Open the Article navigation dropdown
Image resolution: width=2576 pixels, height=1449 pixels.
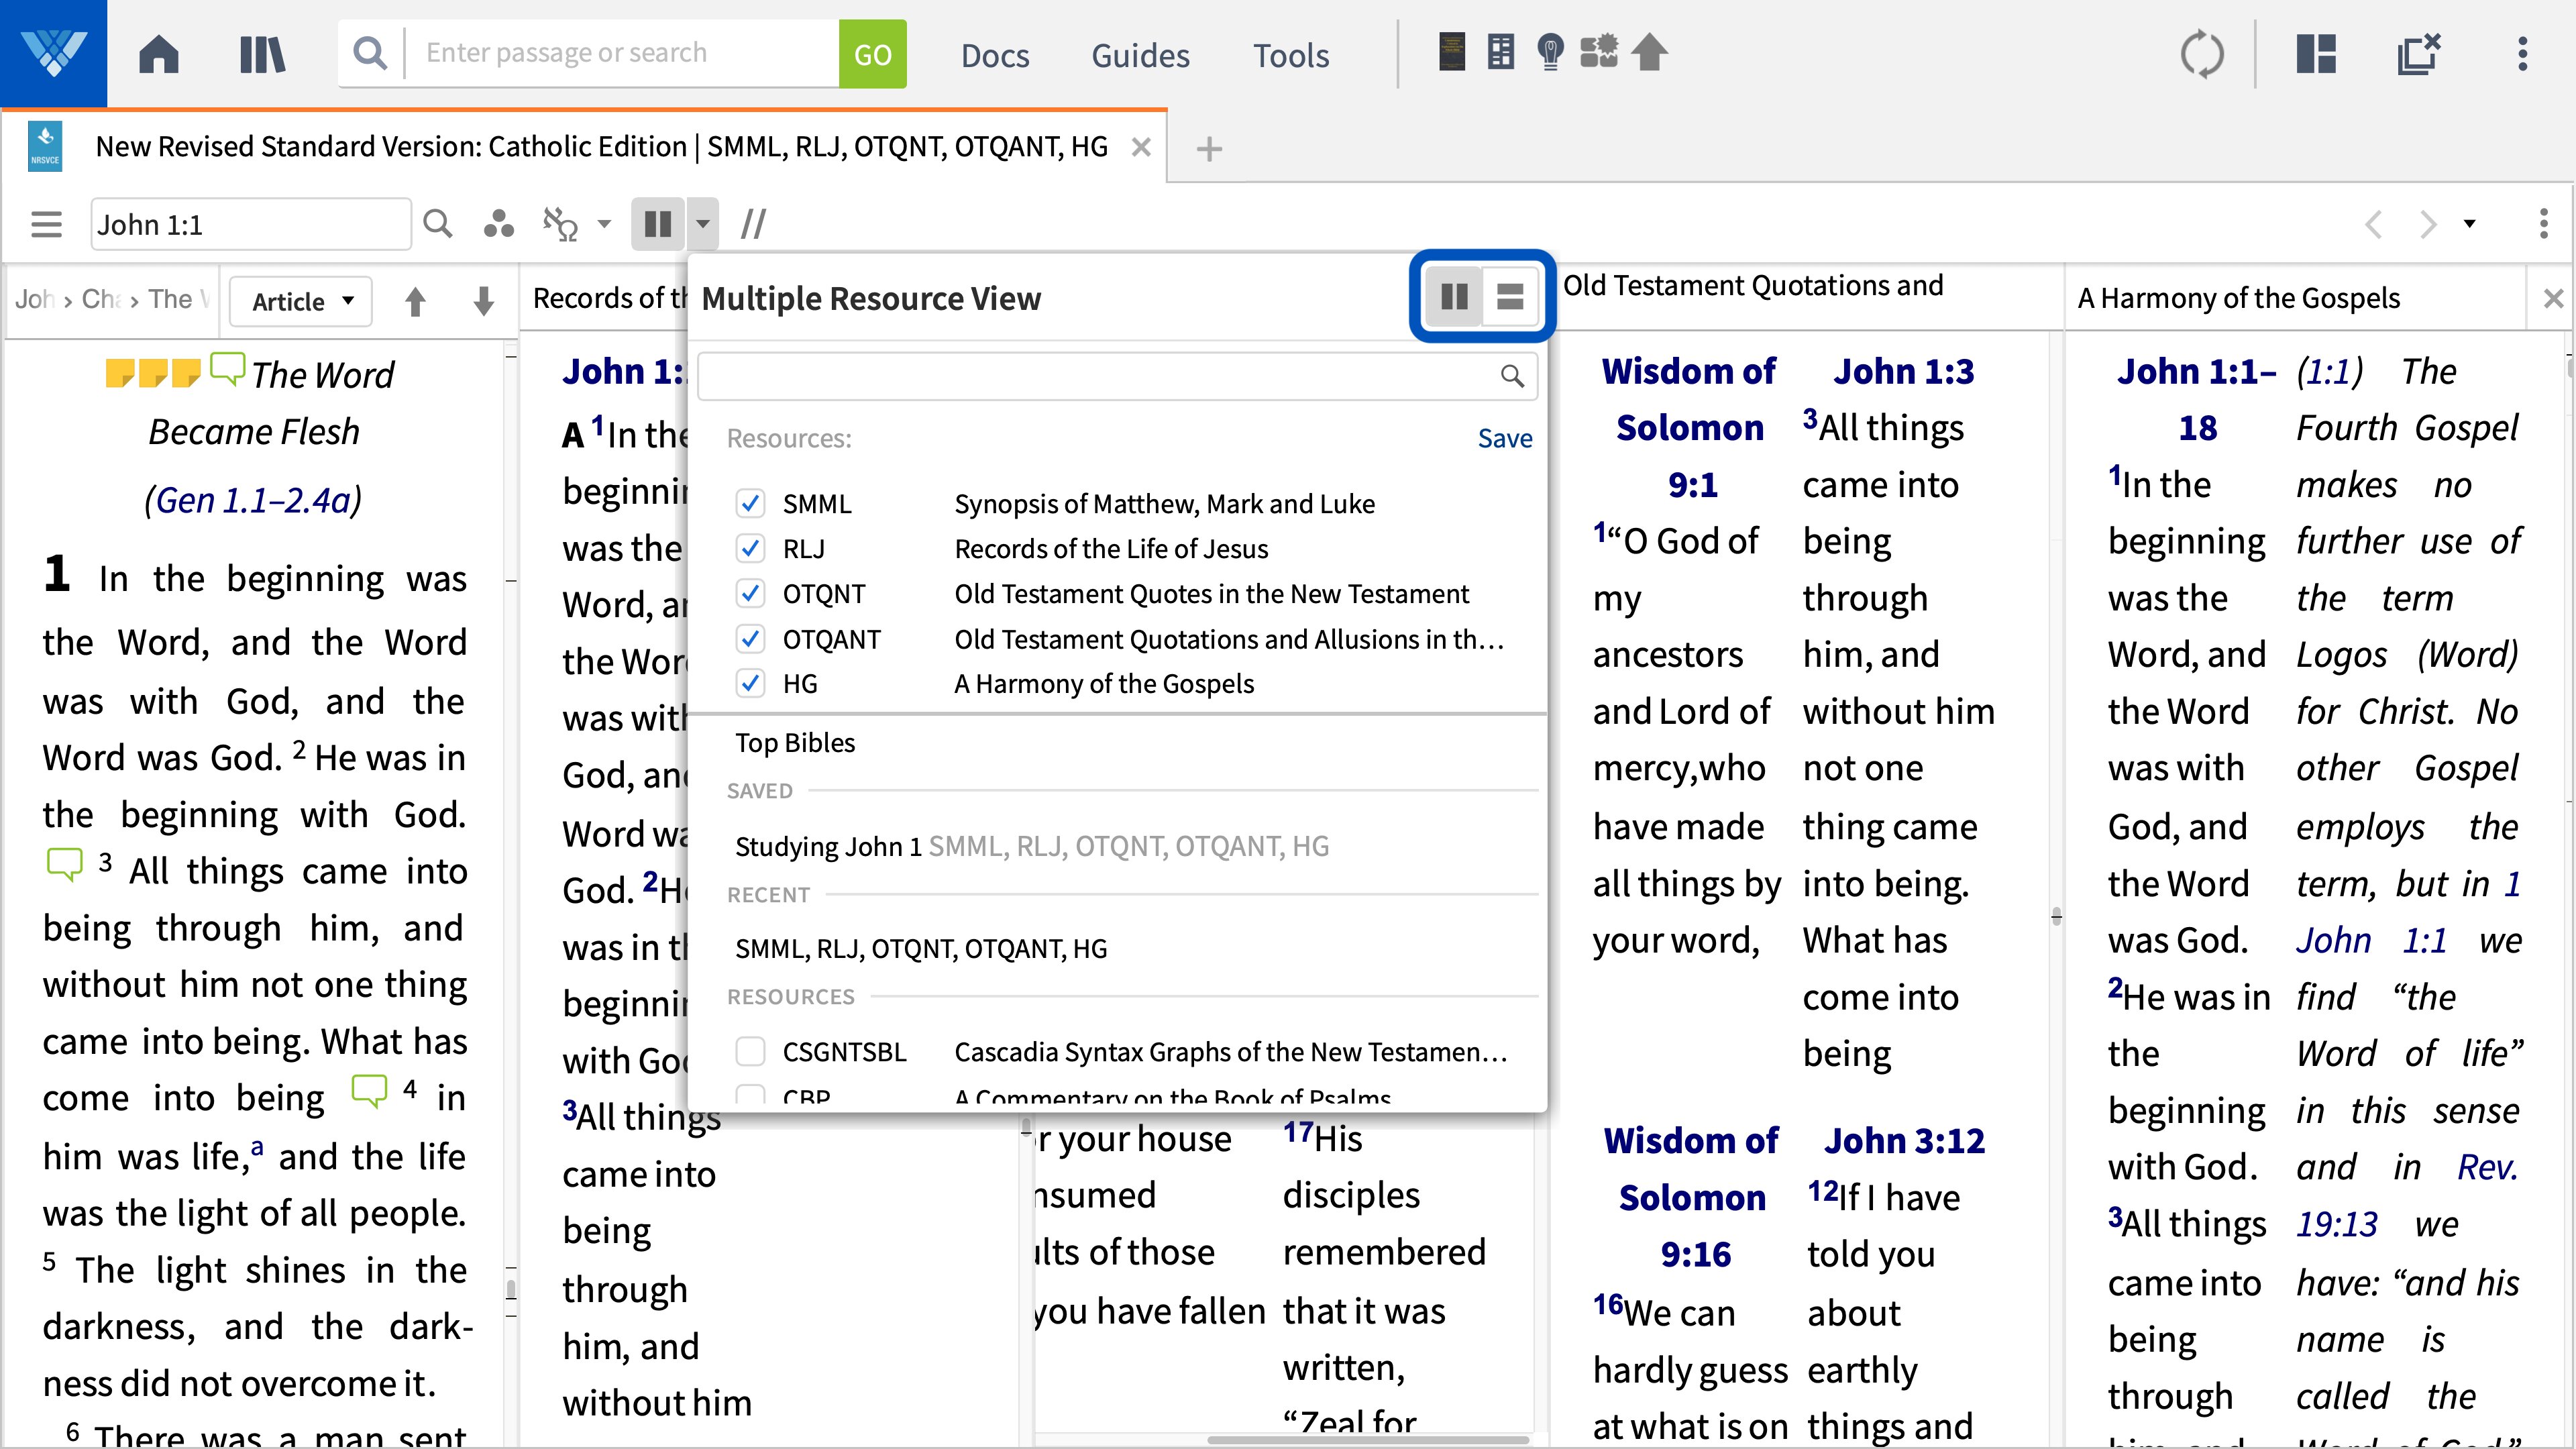click(301, 301)
